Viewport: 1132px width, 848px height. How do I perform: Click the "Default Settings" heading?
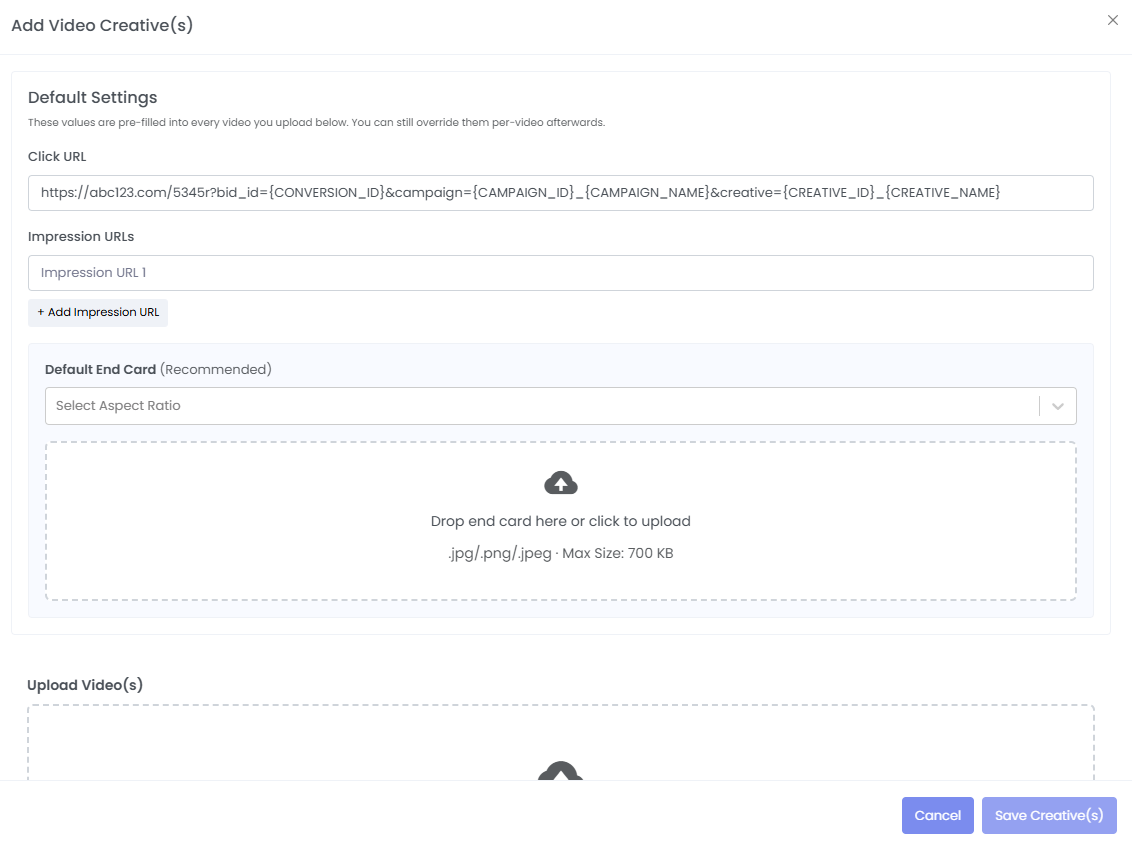pyautogui.click(x=93, y=98)
